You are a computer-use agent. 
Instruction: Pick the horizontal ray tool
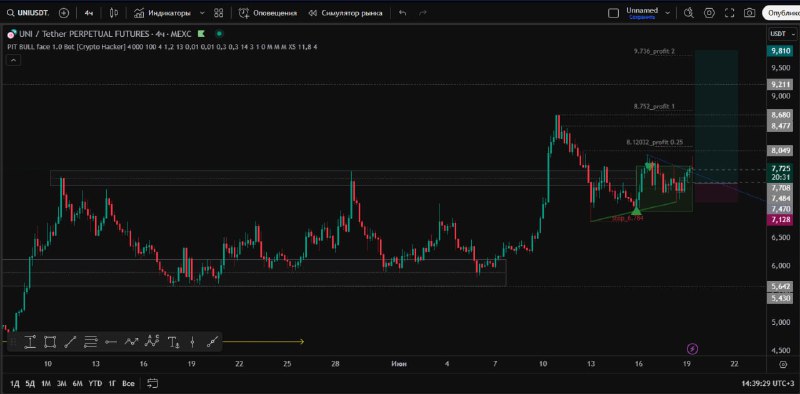111,342
